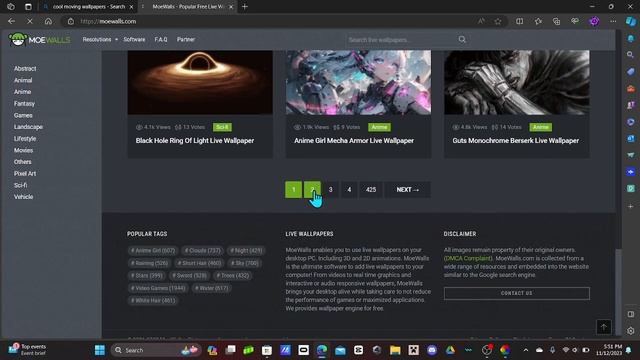Select the Movies category
The width and height of the screenshot is (640, 360).
point(23,150)
